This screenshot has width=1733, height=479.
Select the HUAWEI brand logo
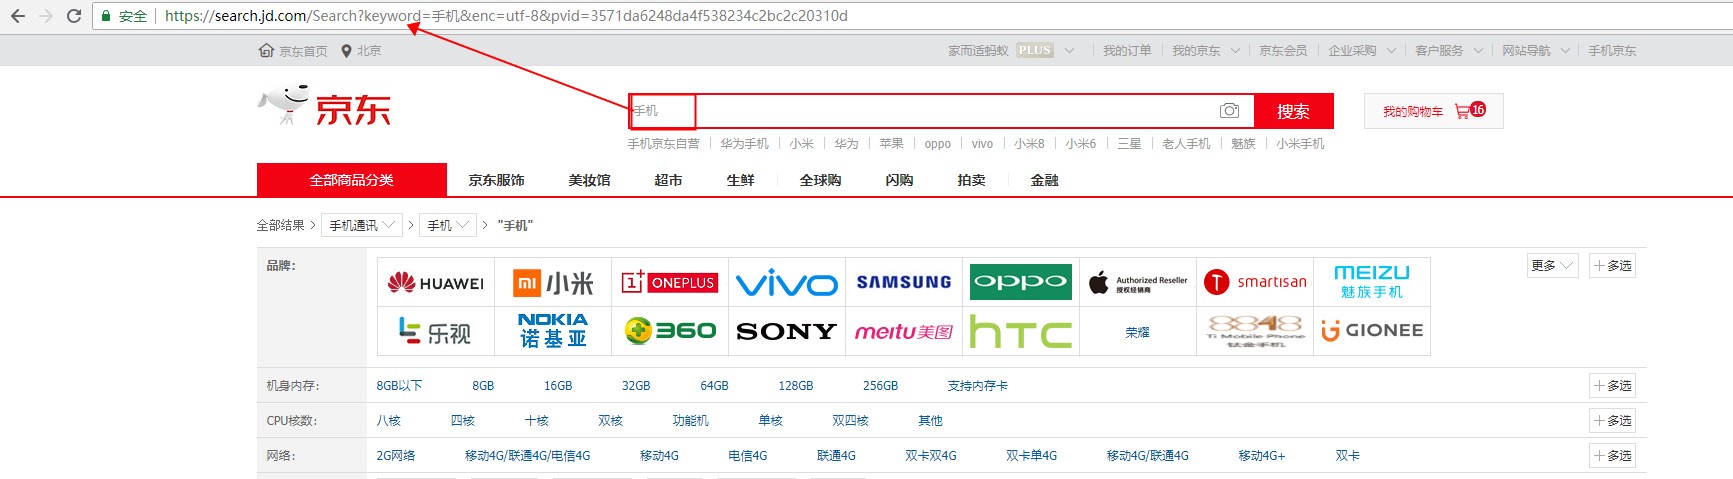click(436, 283)
